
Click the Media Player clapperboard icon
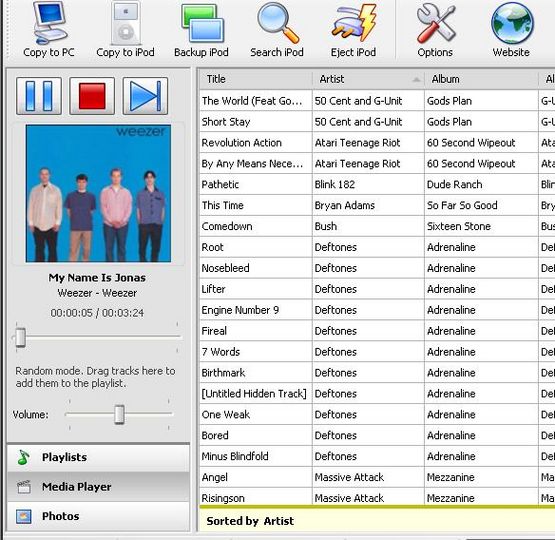(24, 487)
